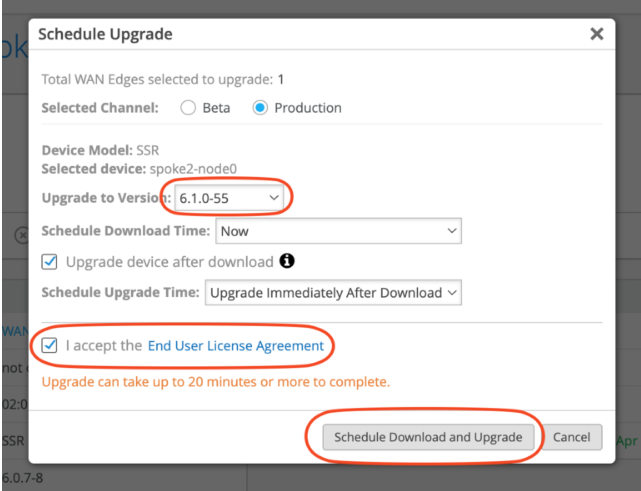Open the End User License Agreement link
Viewport: 641px width, 491px height.
pos(235,346)
